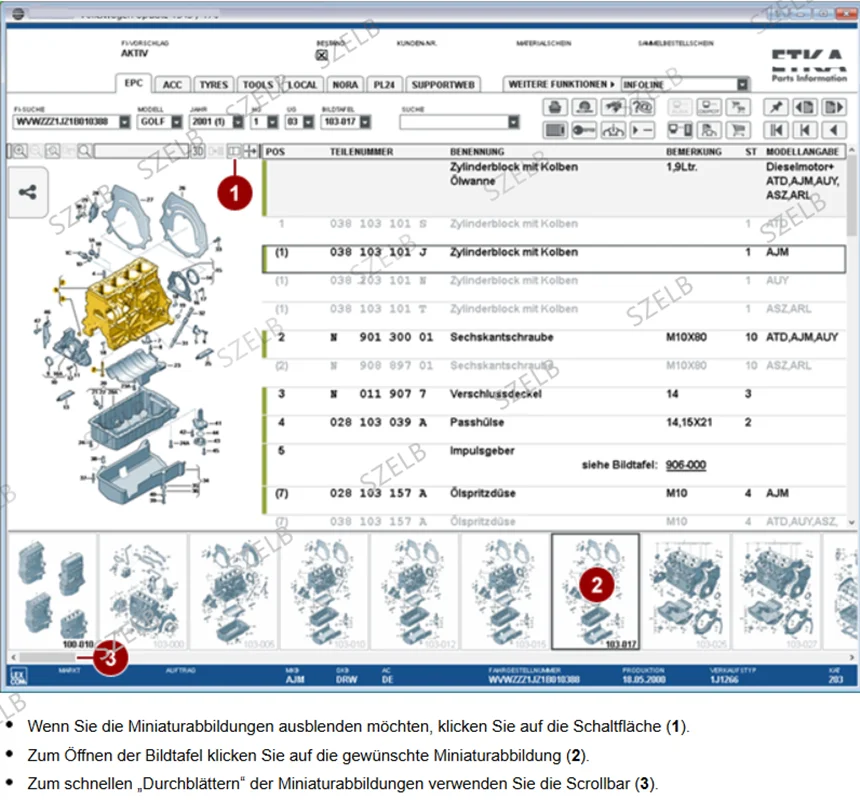Expand the FI-Suche VIN dropdown

(125, 122)
